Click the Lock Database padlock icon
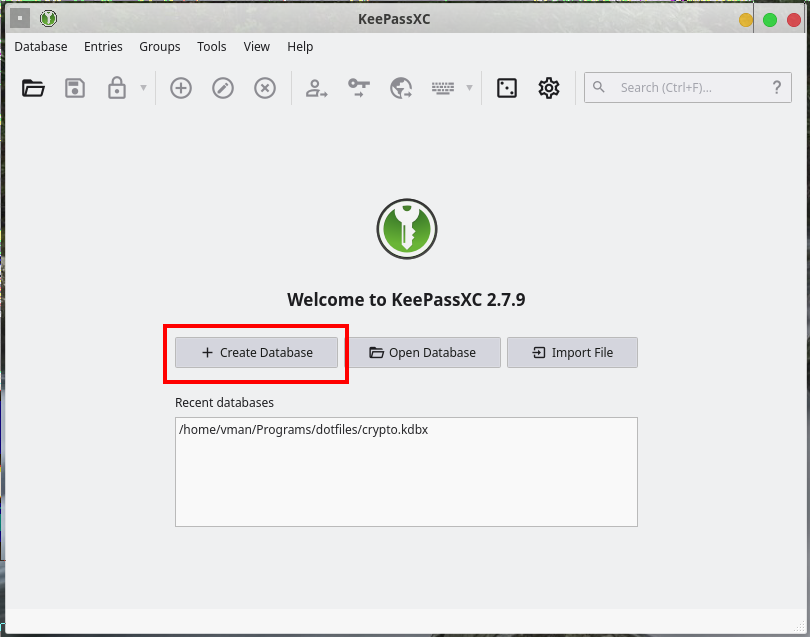 [x=117, y=88]
